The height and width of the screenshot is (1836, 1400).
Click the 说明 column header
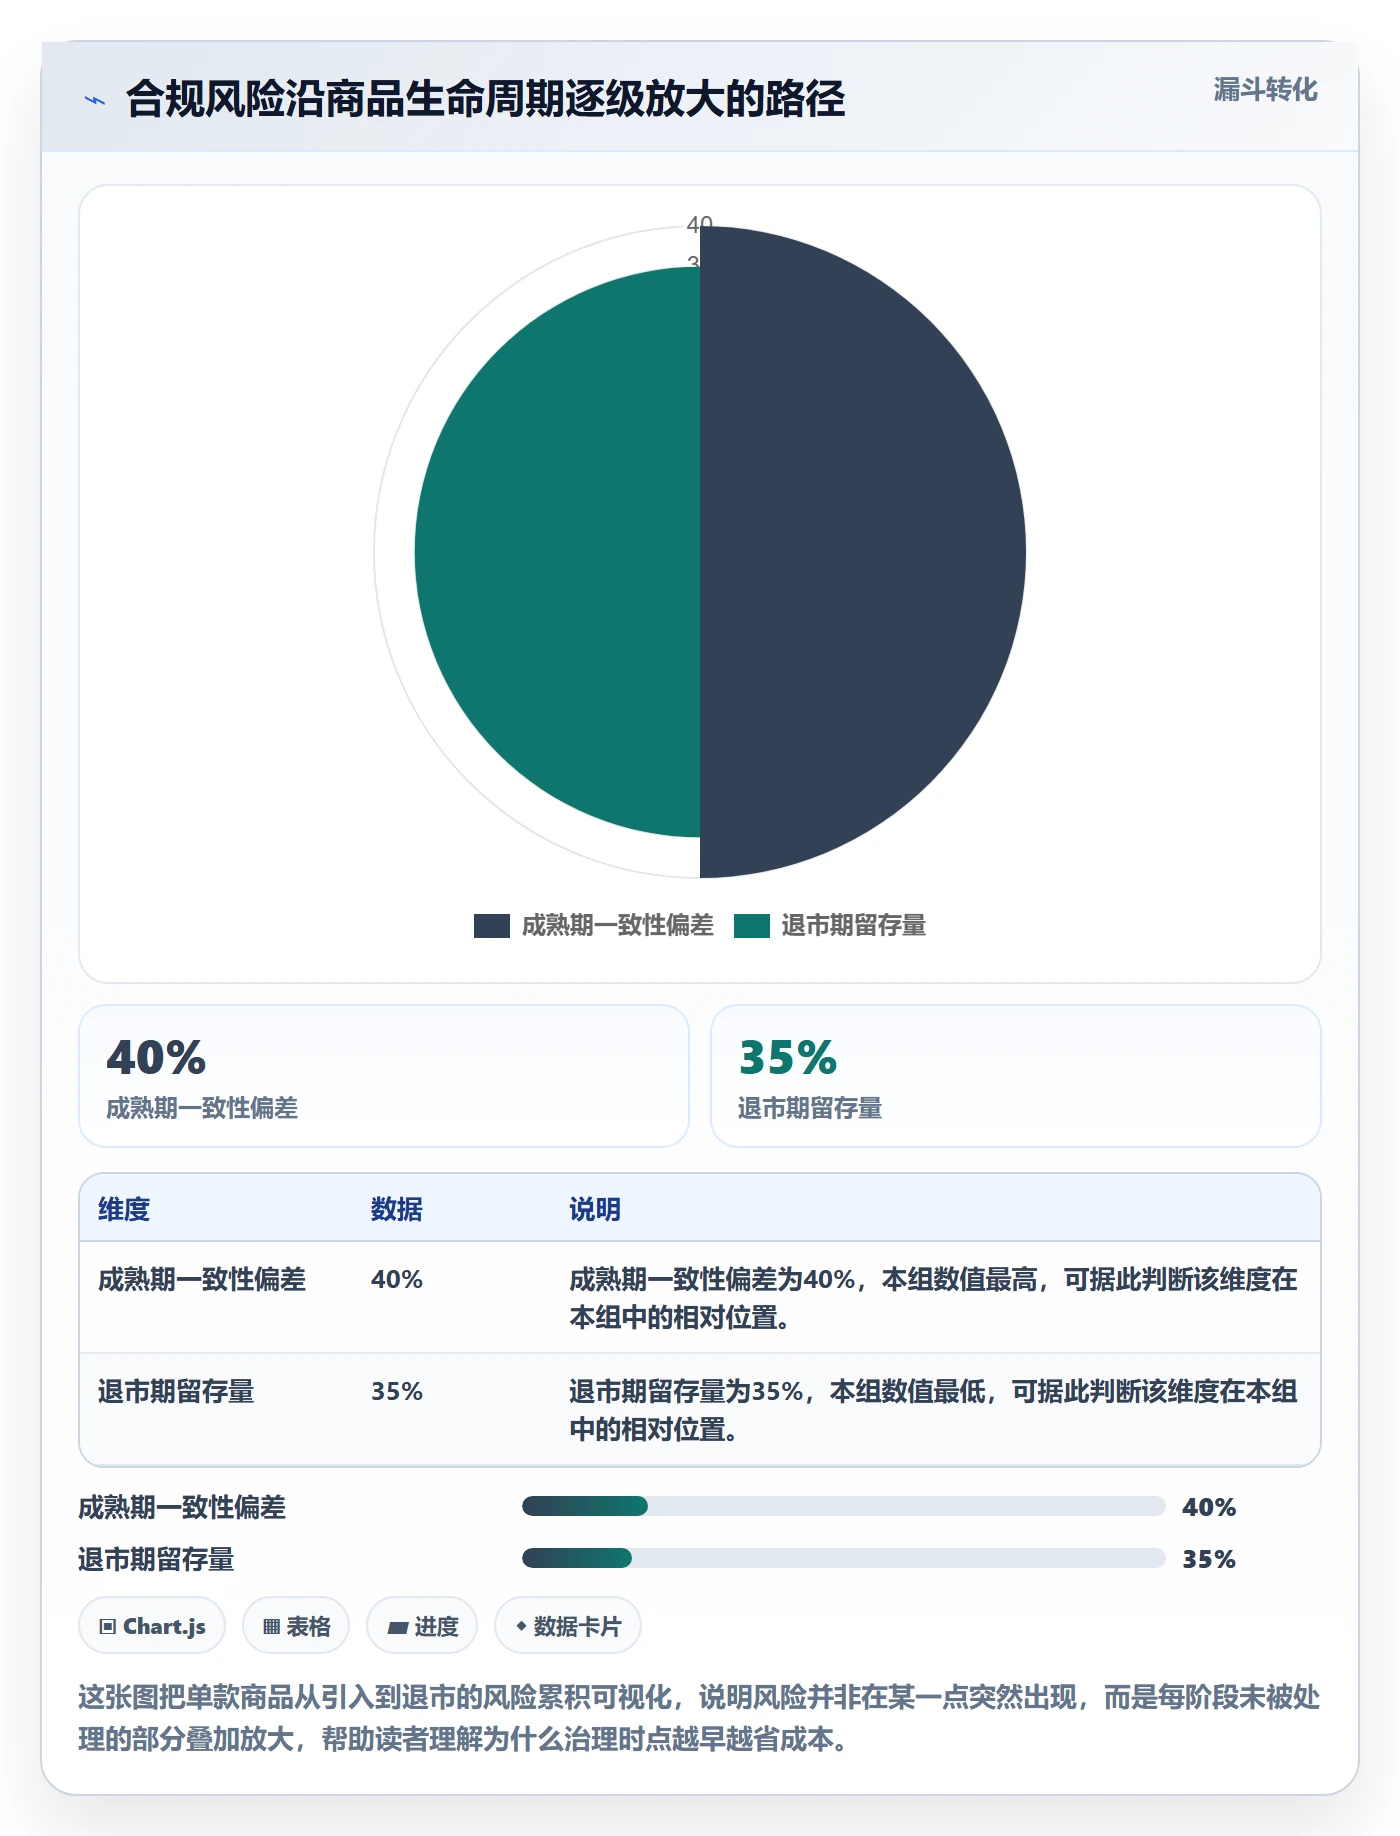595,1209
